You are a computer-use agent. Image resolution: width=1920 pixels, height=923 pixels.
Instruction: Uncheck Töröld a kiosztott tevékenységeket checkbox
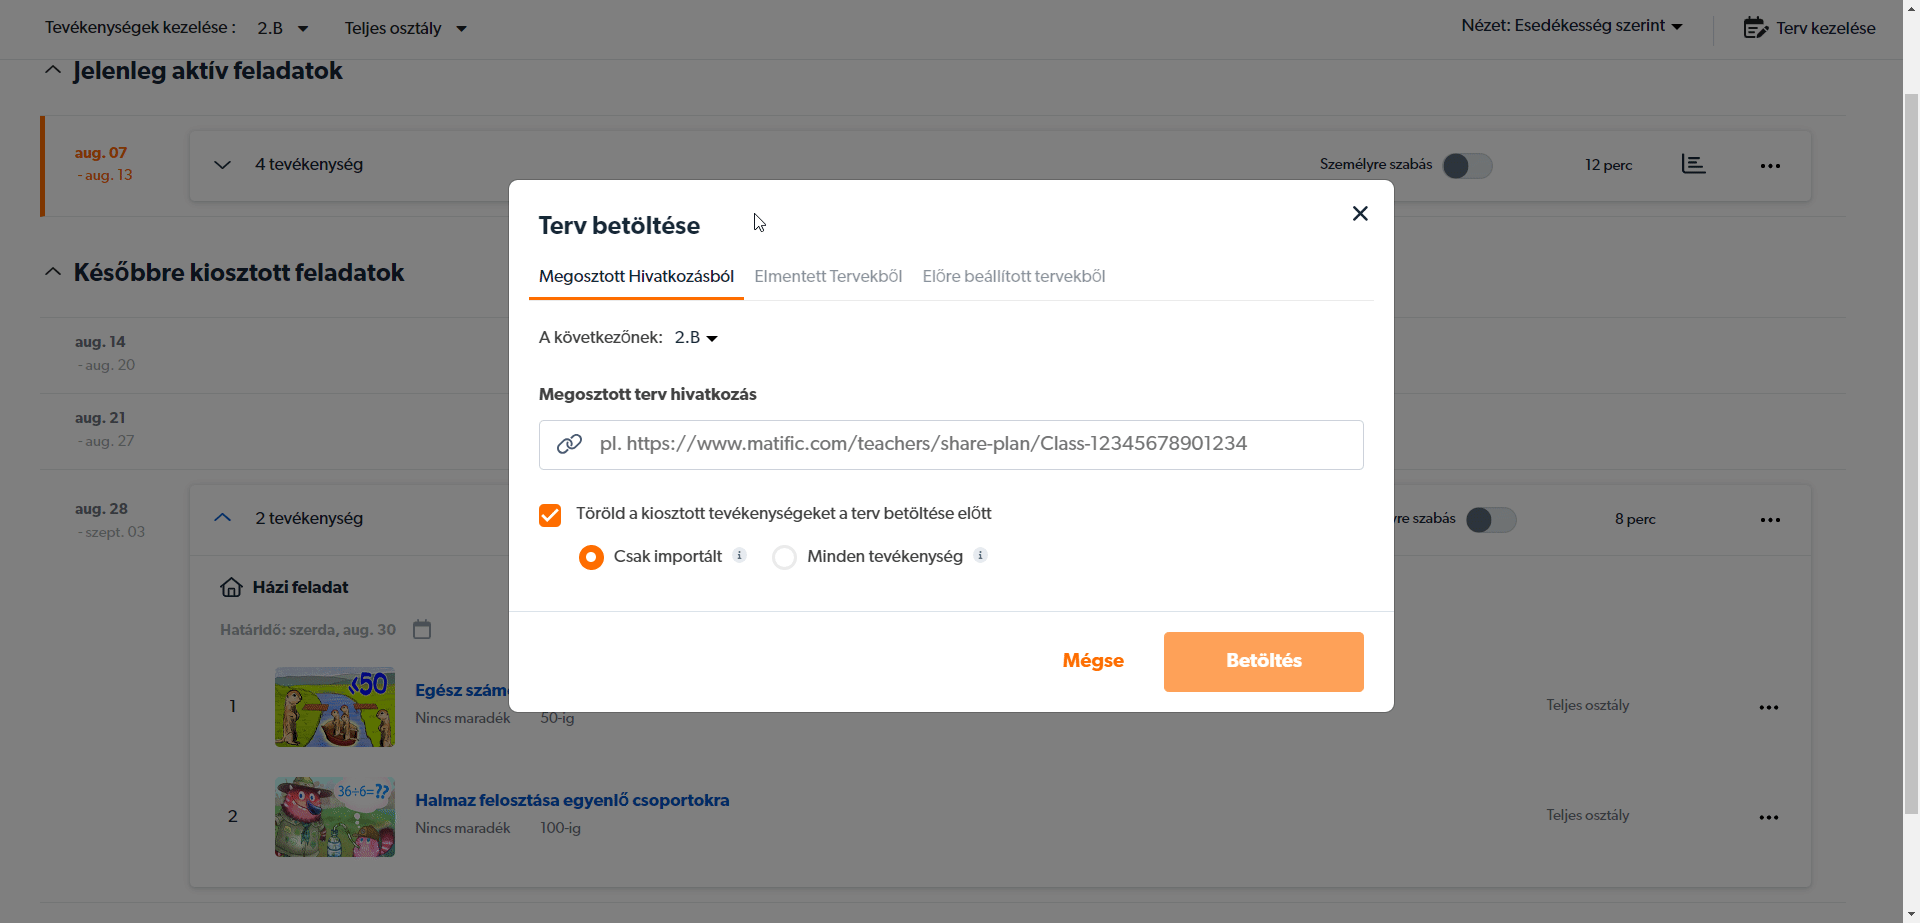pos(550,515)
